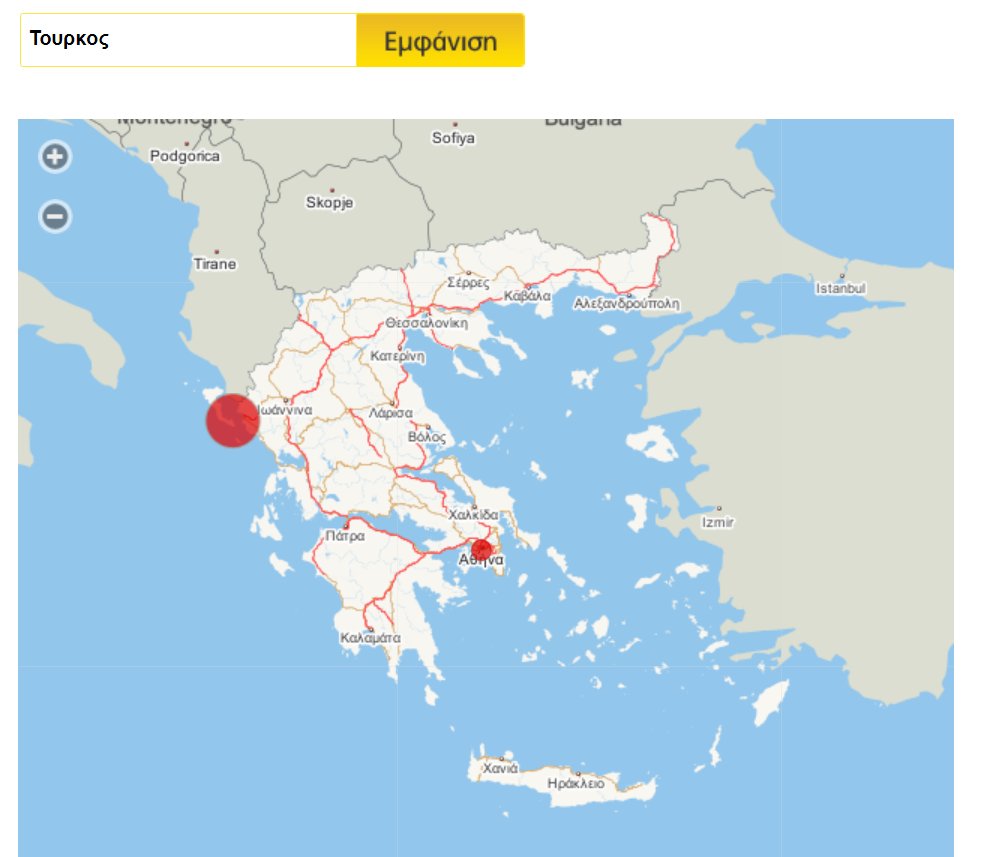Select the small red circle over Αθήνα
The height and width of the screenshot is (857, 984).
pos(481,550)
